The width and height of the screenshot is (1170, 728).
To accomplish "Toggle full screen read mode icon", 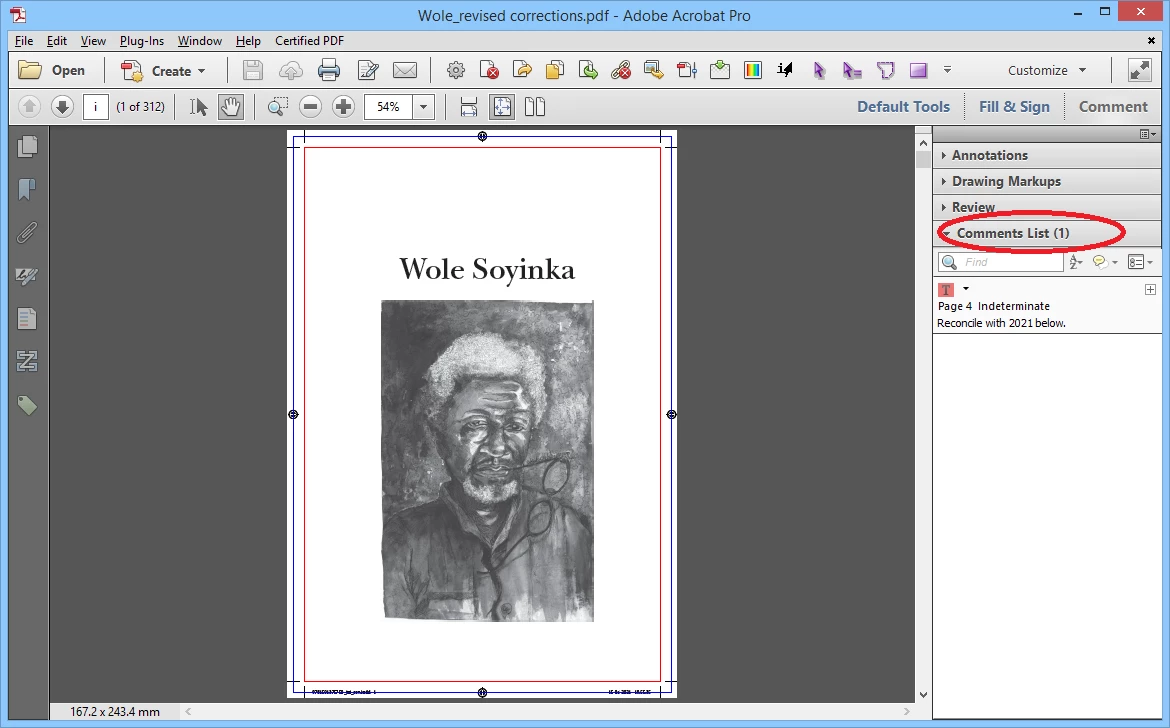I will pos(1139,71).
